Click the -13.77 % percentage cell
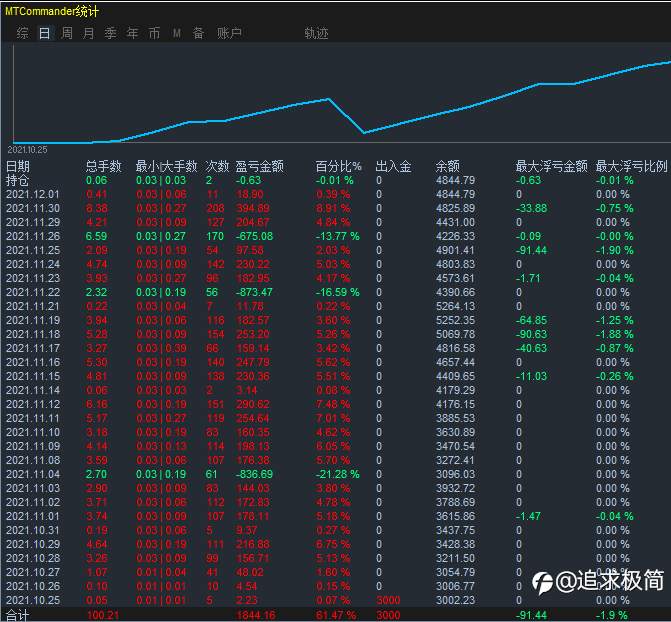The width and height of the screenshot is (671, 622). [x=338, y=236]
